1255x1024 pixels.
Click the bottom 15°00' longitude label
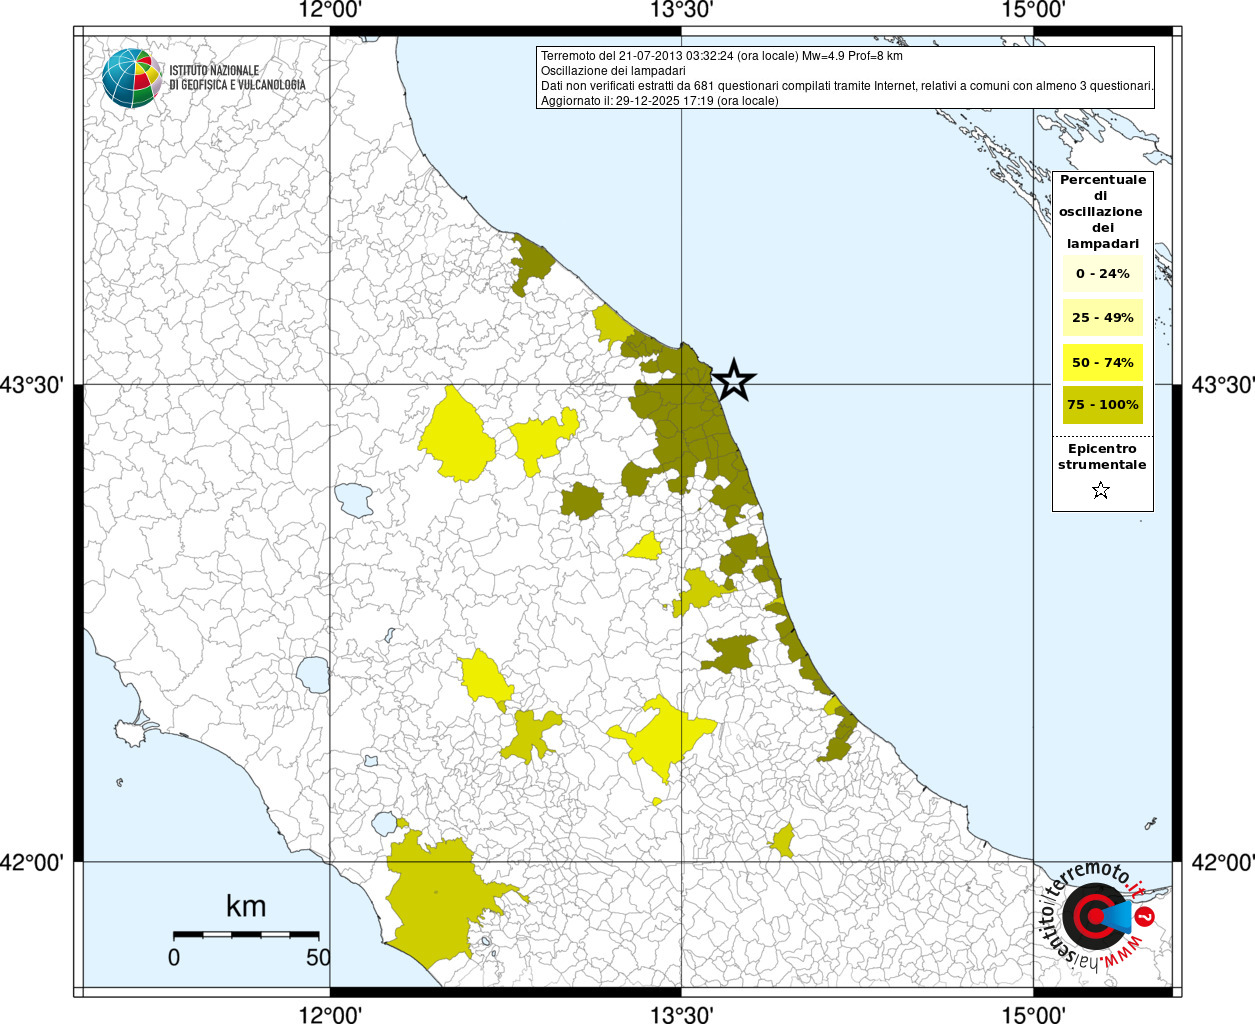coord(1033,1014)
